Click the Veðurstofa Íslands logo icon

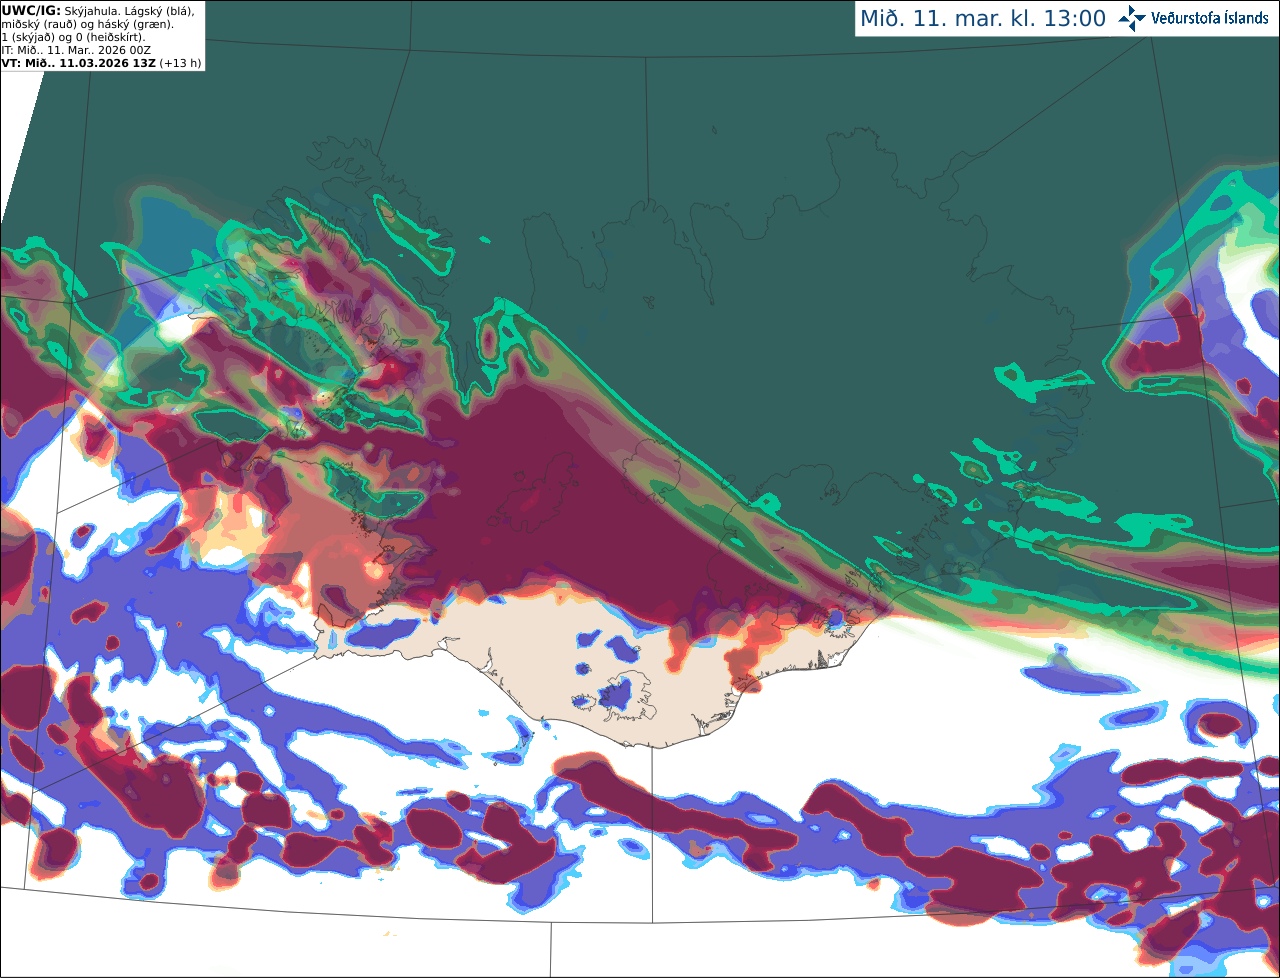[x=1132, y=18]
